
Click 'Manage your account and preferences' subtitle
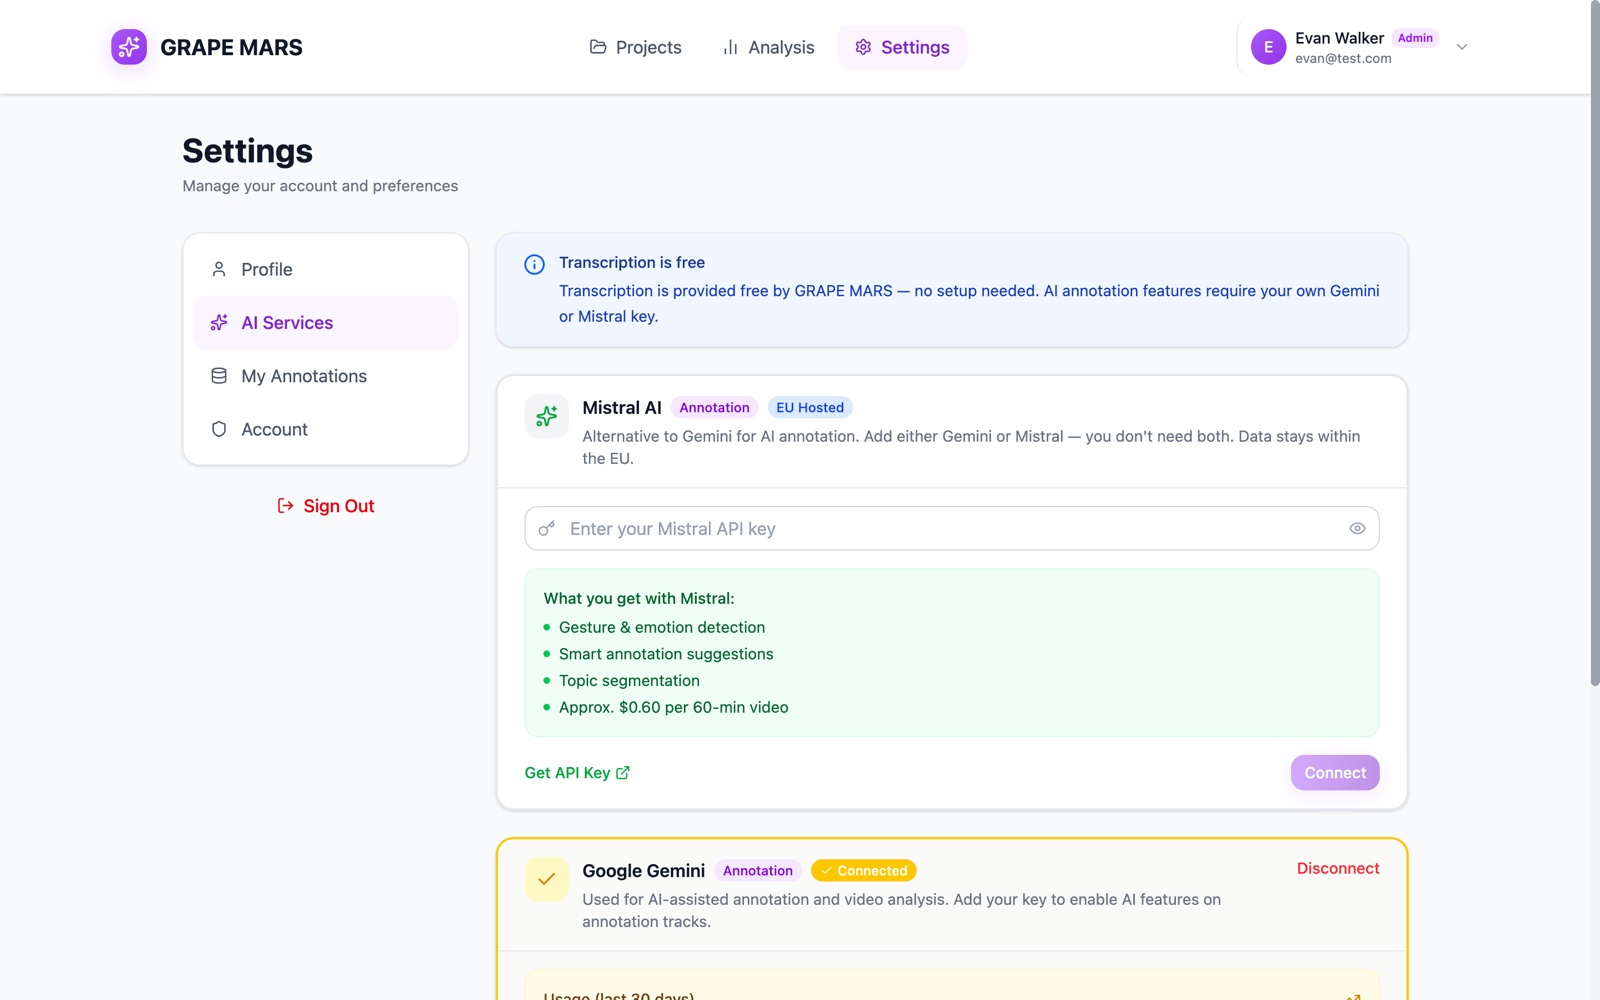320,186
